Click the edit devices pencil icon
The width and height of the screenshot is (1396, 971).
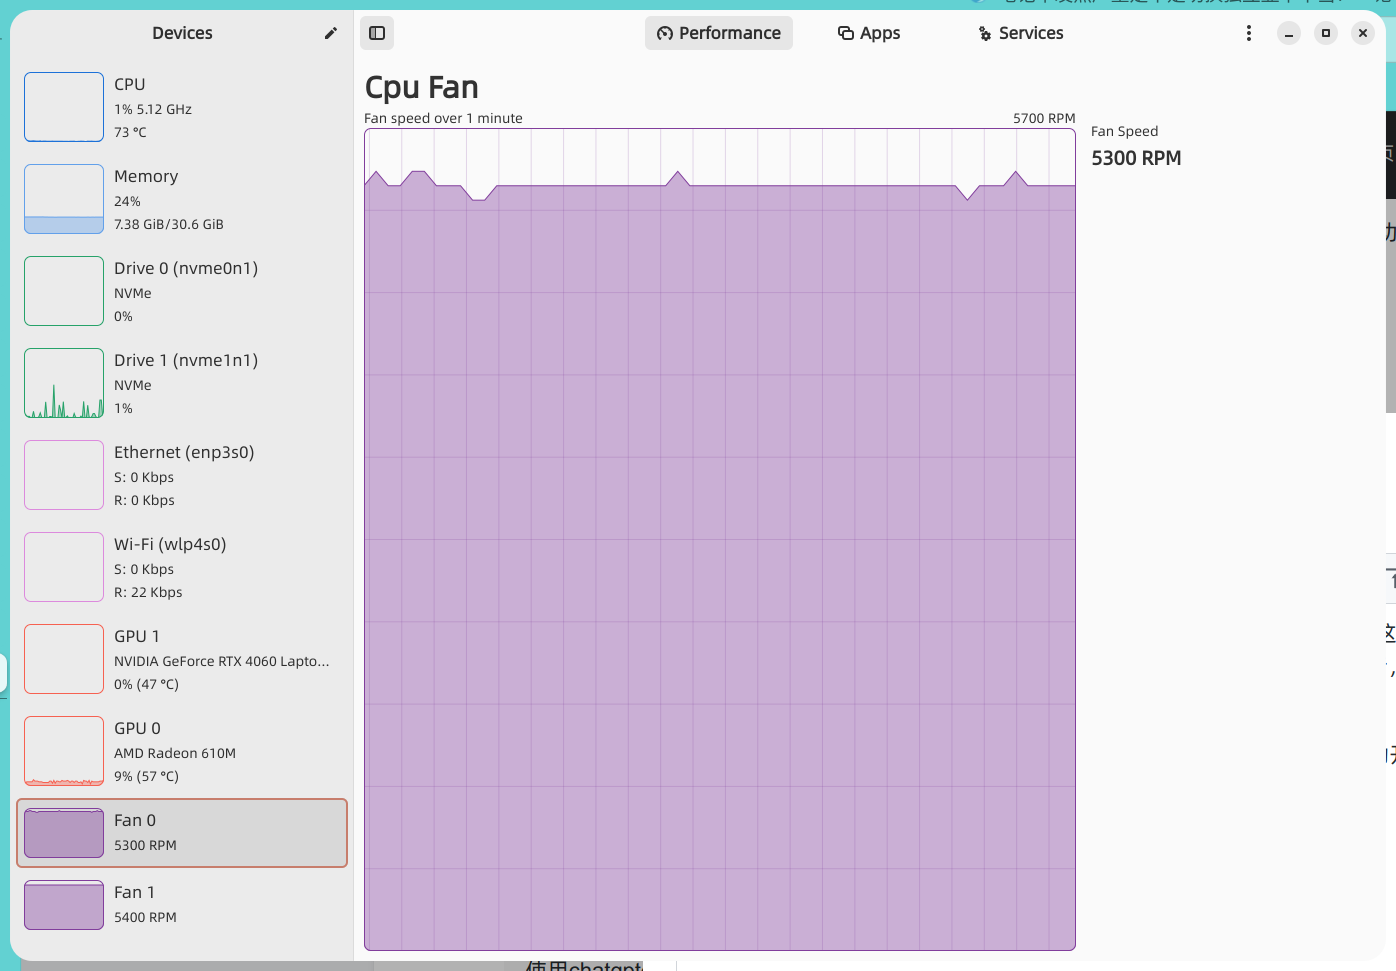(331, 33)
